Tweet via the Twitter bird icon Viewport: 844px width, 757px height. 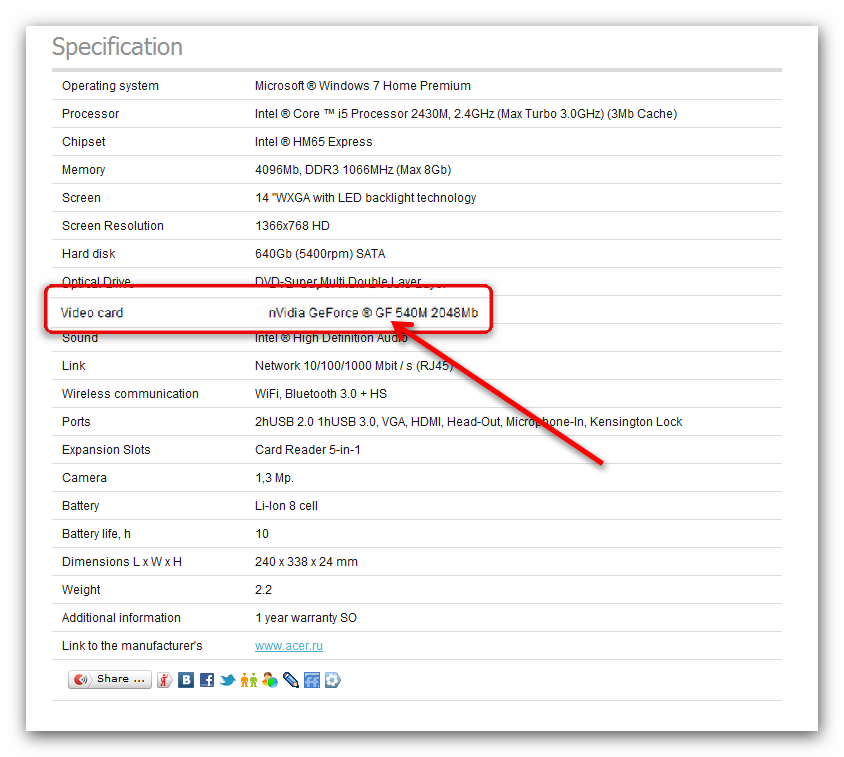(228, 680)
